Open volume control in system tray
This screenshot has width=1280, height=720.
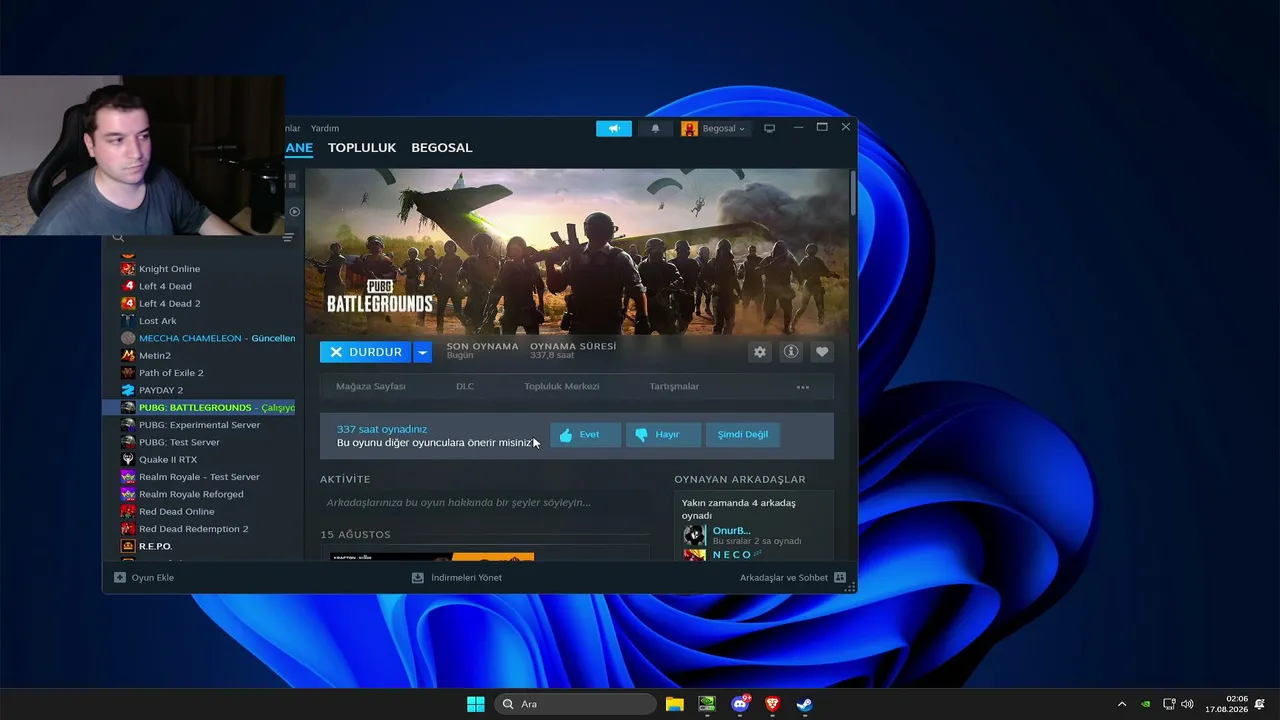(1187, 704)
